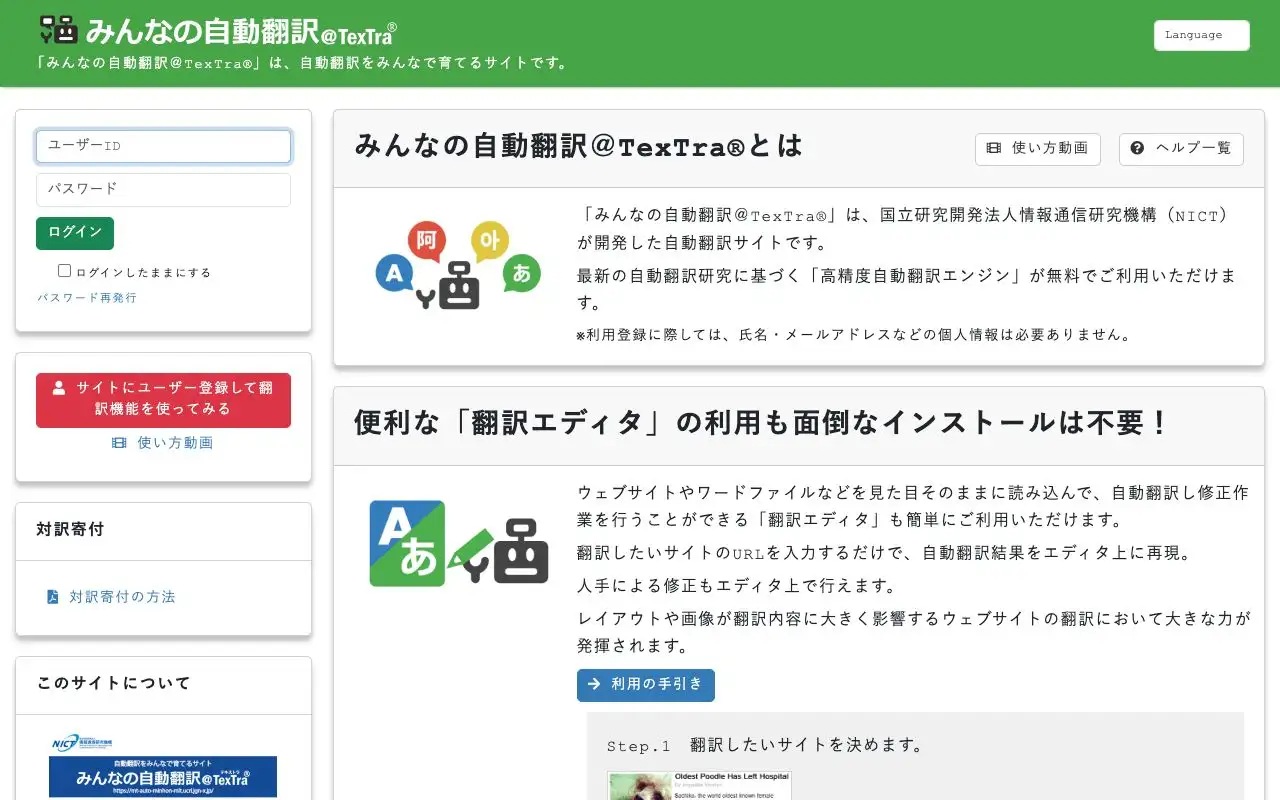The height and width of the screenshot is (800, 1280).
Task: Click the Oldest Poodle article thumbnail
Action: 699,785
